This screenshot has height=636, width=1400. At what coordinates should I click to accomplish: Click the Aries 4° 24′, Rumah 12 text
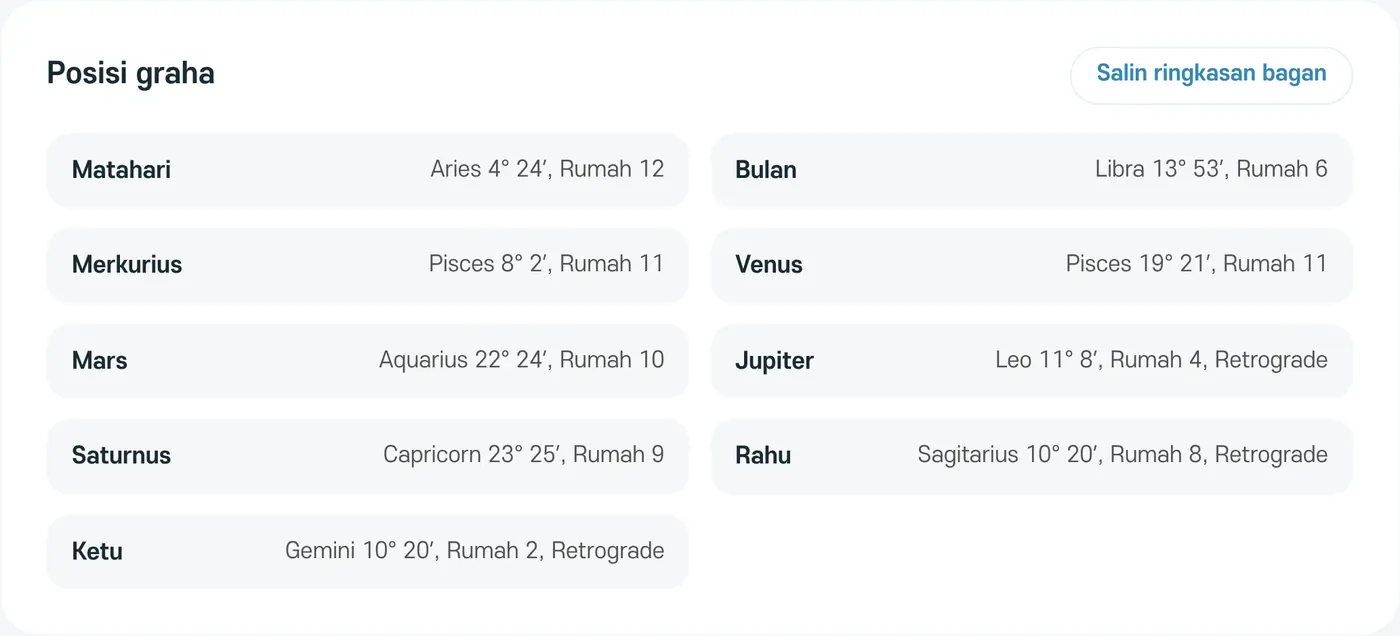(x=547, y=169)
